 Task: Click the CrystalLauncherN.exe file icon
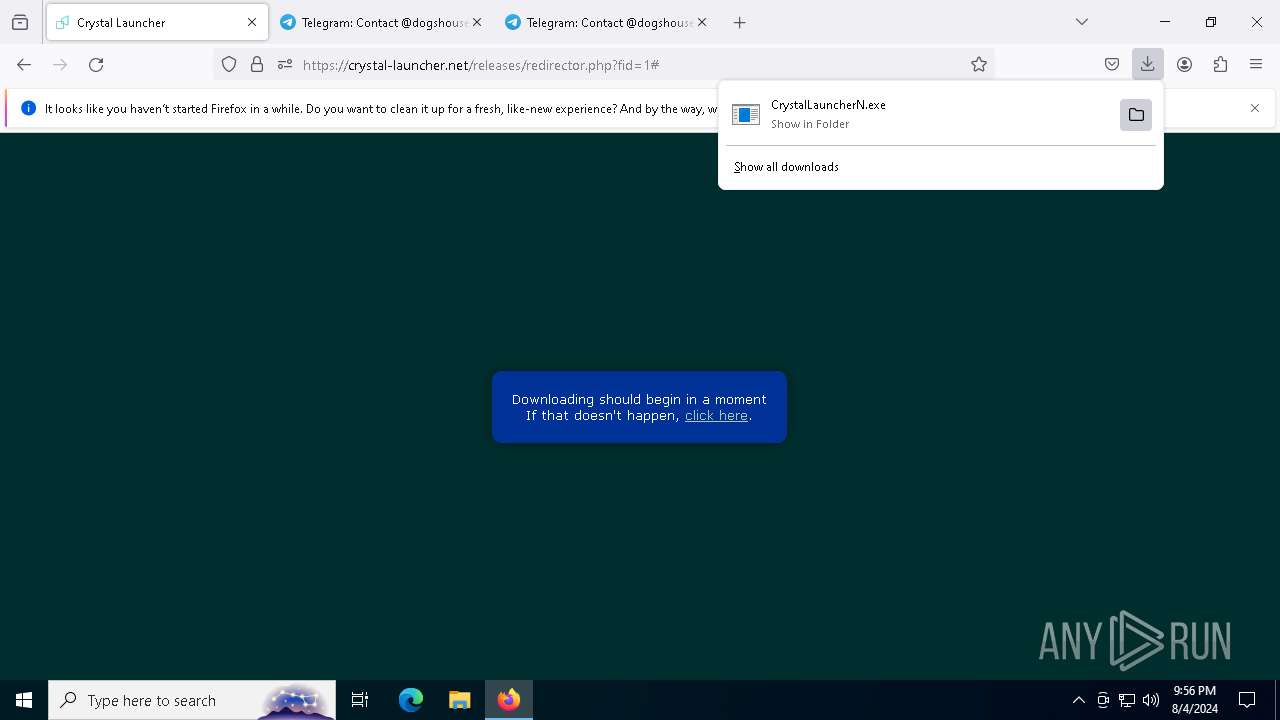coord(746,115)
